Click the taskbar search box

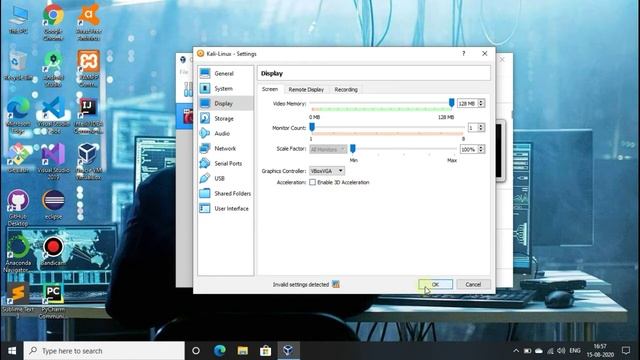104,351
